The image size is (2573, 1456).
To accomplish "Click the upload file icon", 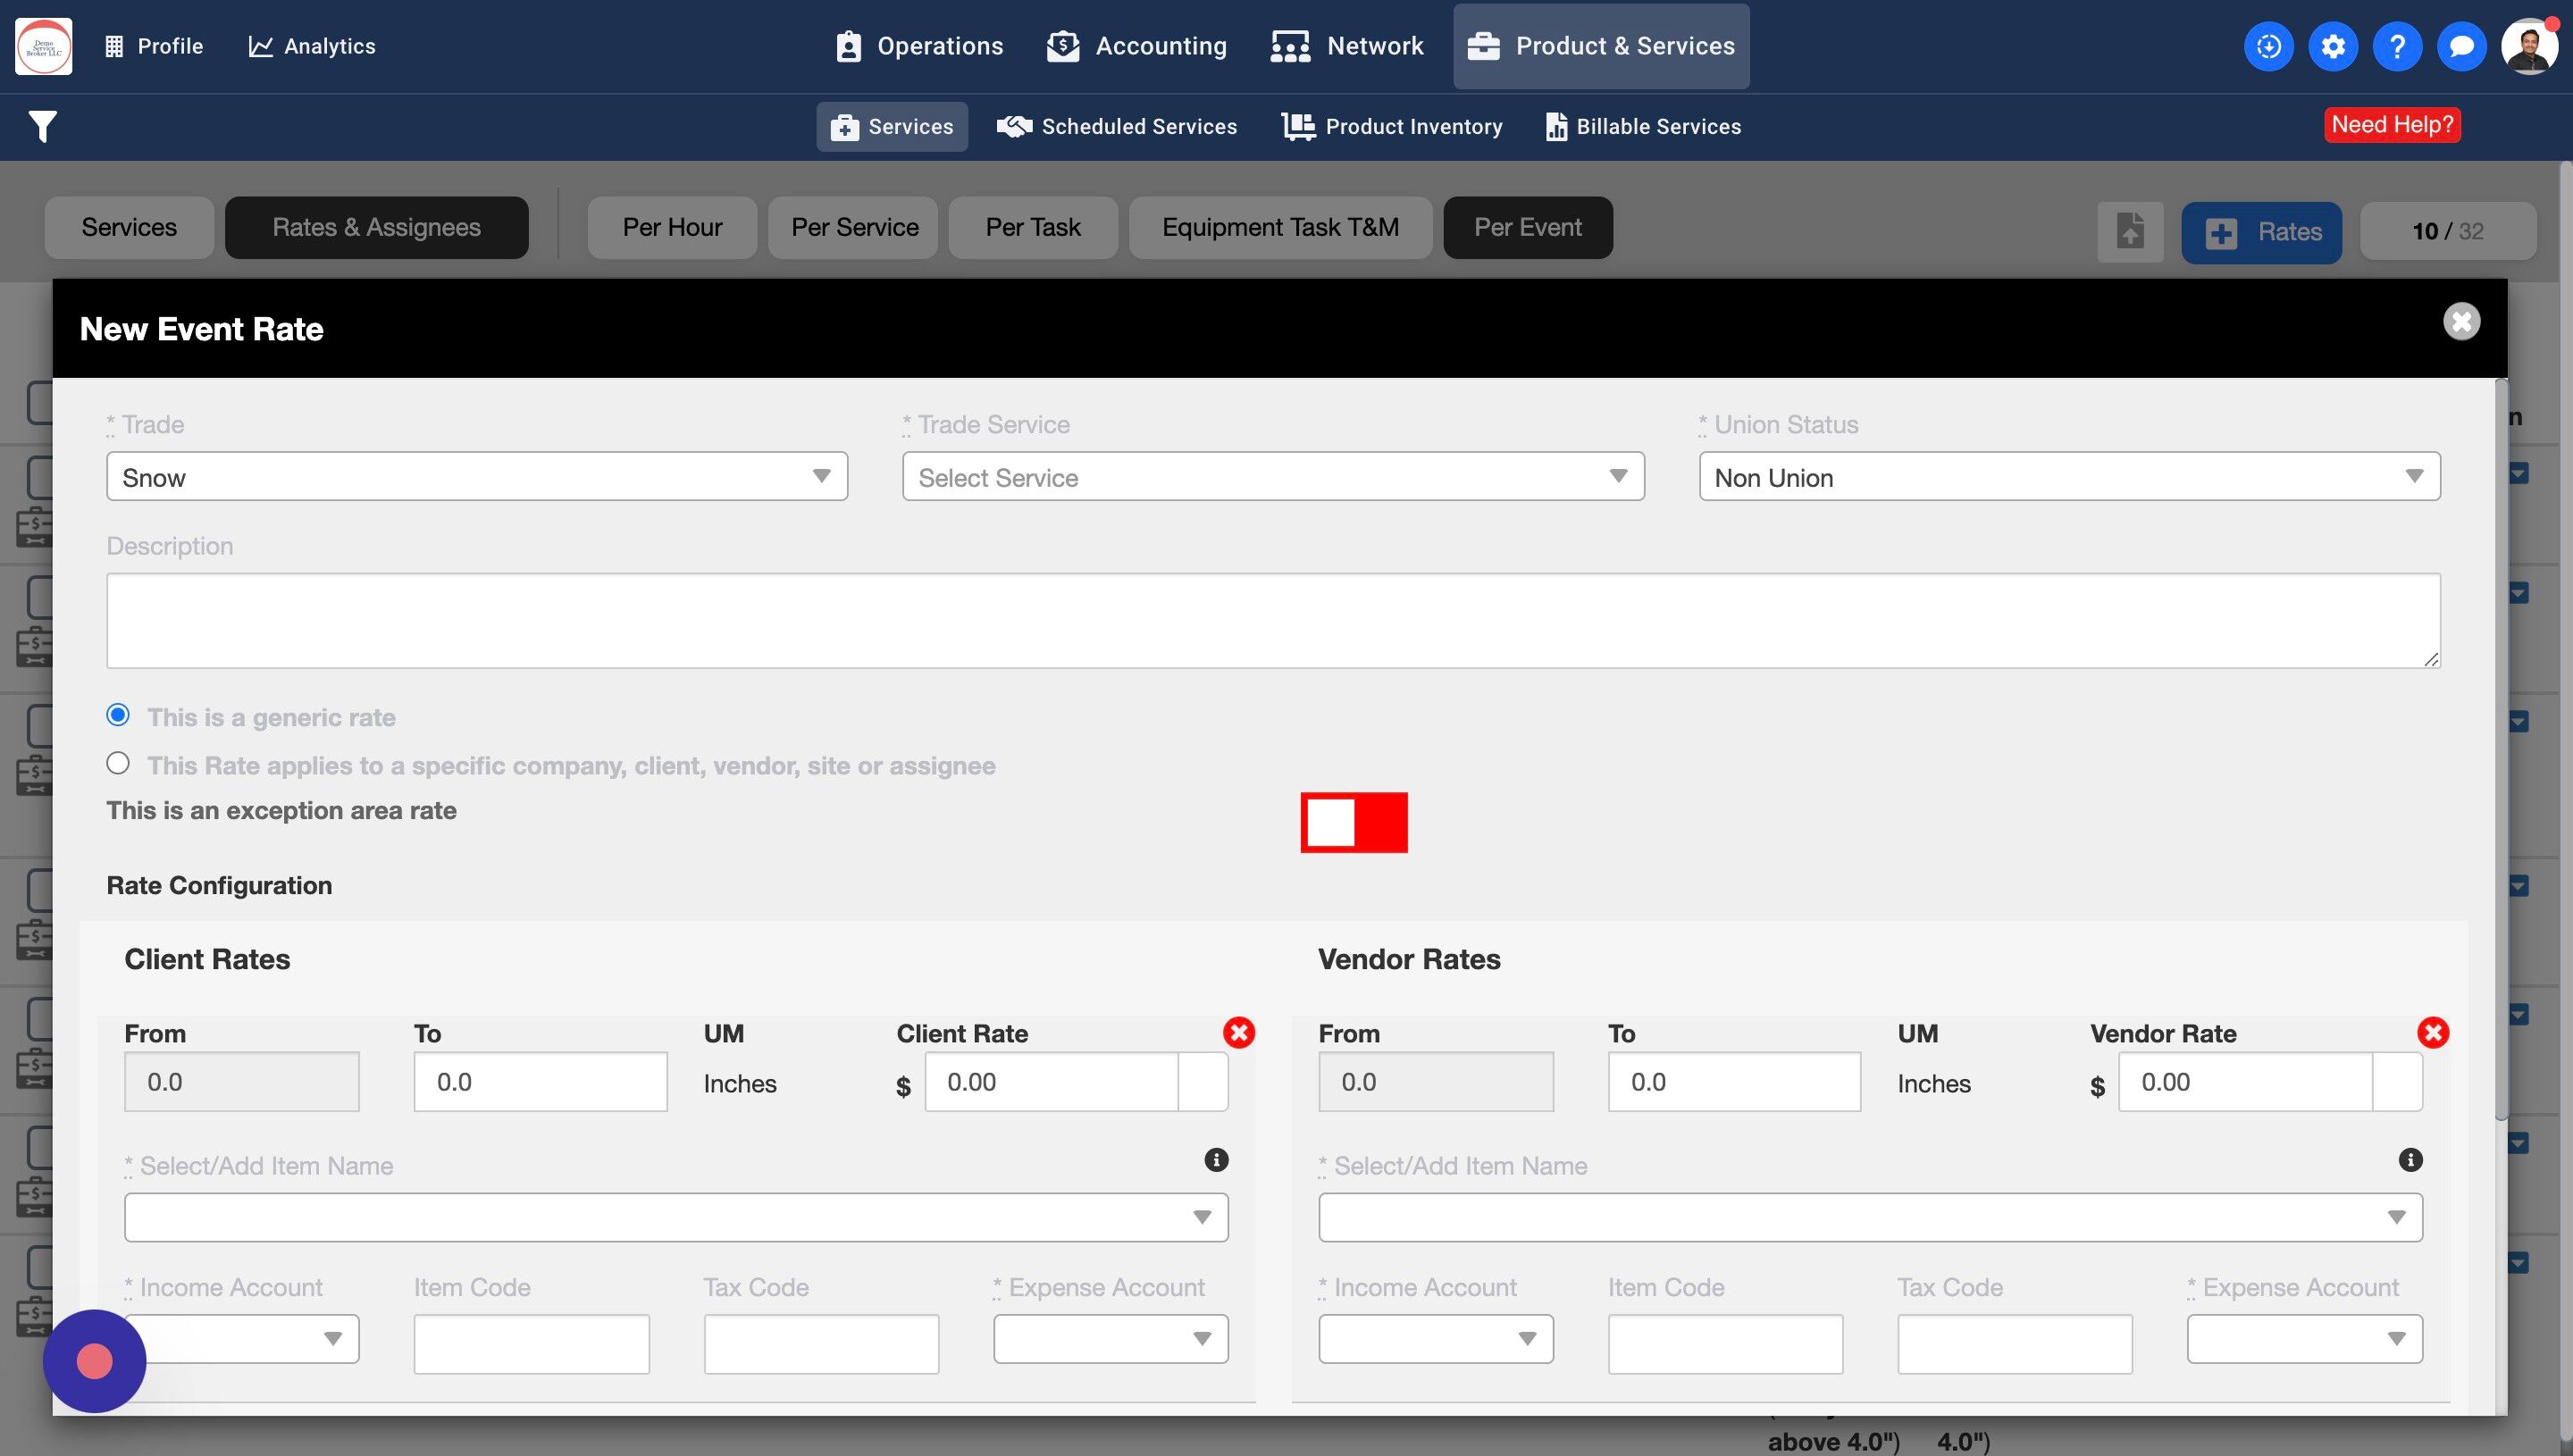I will (2130, 231).
